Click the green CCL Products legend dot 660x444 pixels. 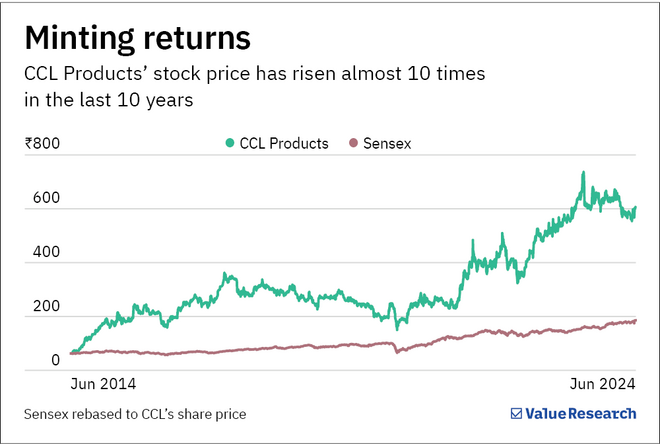click(x=230, y=144)
